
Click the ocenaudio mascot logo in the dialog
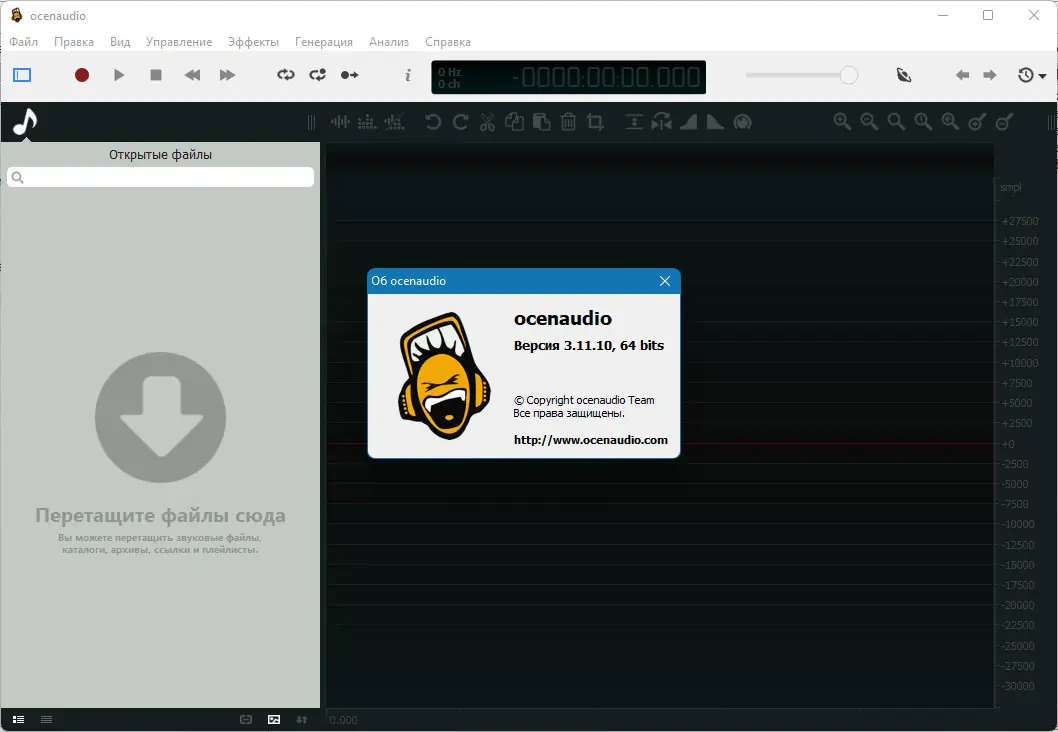click(x=444, y=376)
